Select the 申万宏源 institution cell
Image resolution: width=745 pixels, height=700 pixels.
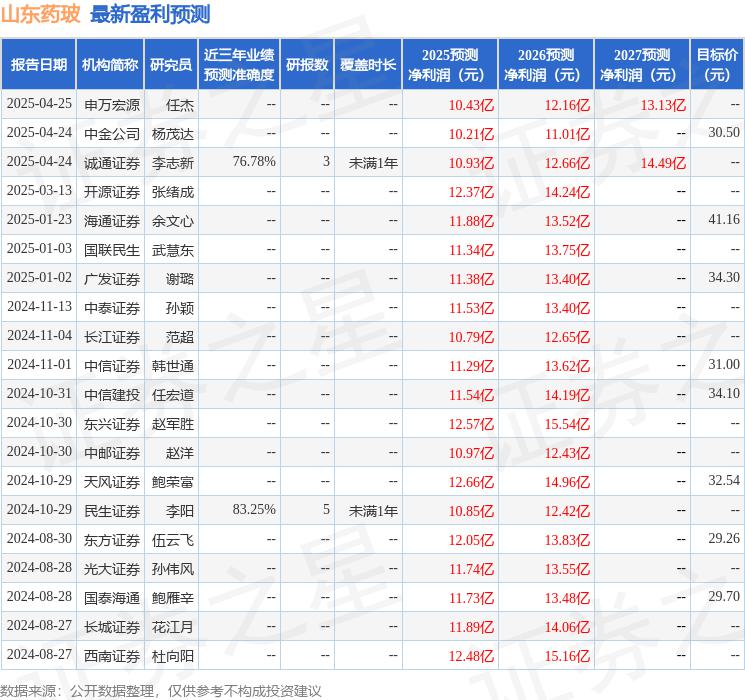point(112,105)
